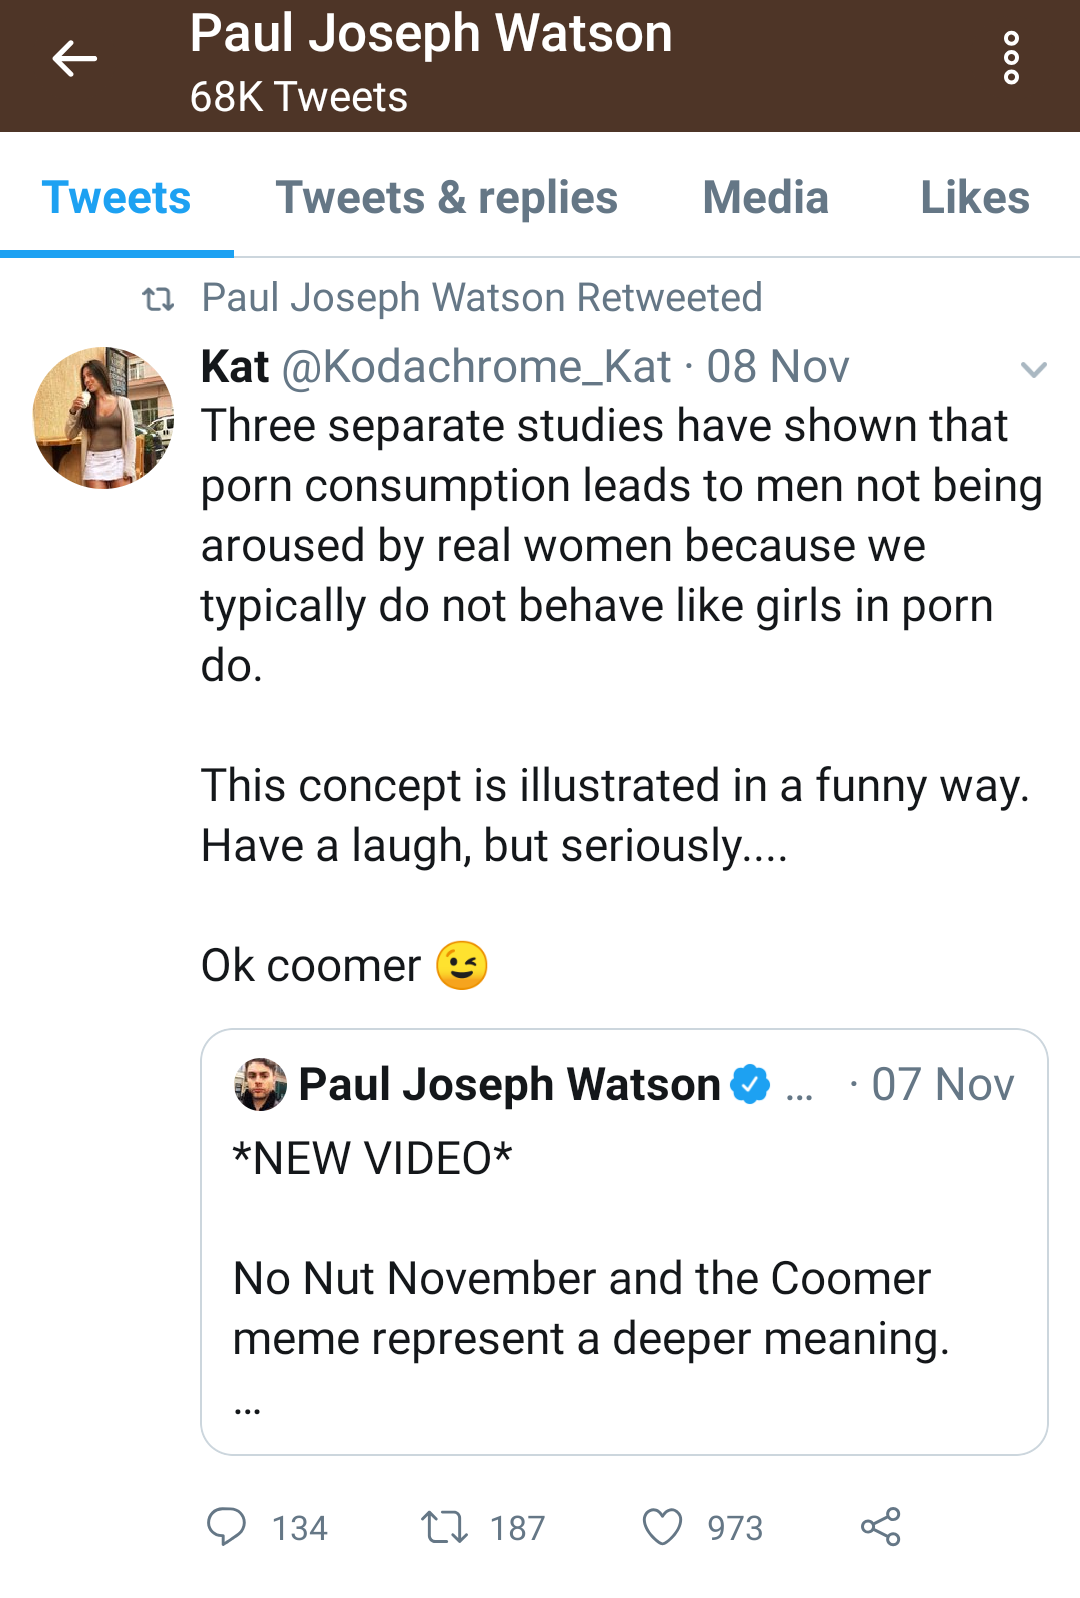
Task: Tap the blue verified badge
Action: pos(750,1085)
